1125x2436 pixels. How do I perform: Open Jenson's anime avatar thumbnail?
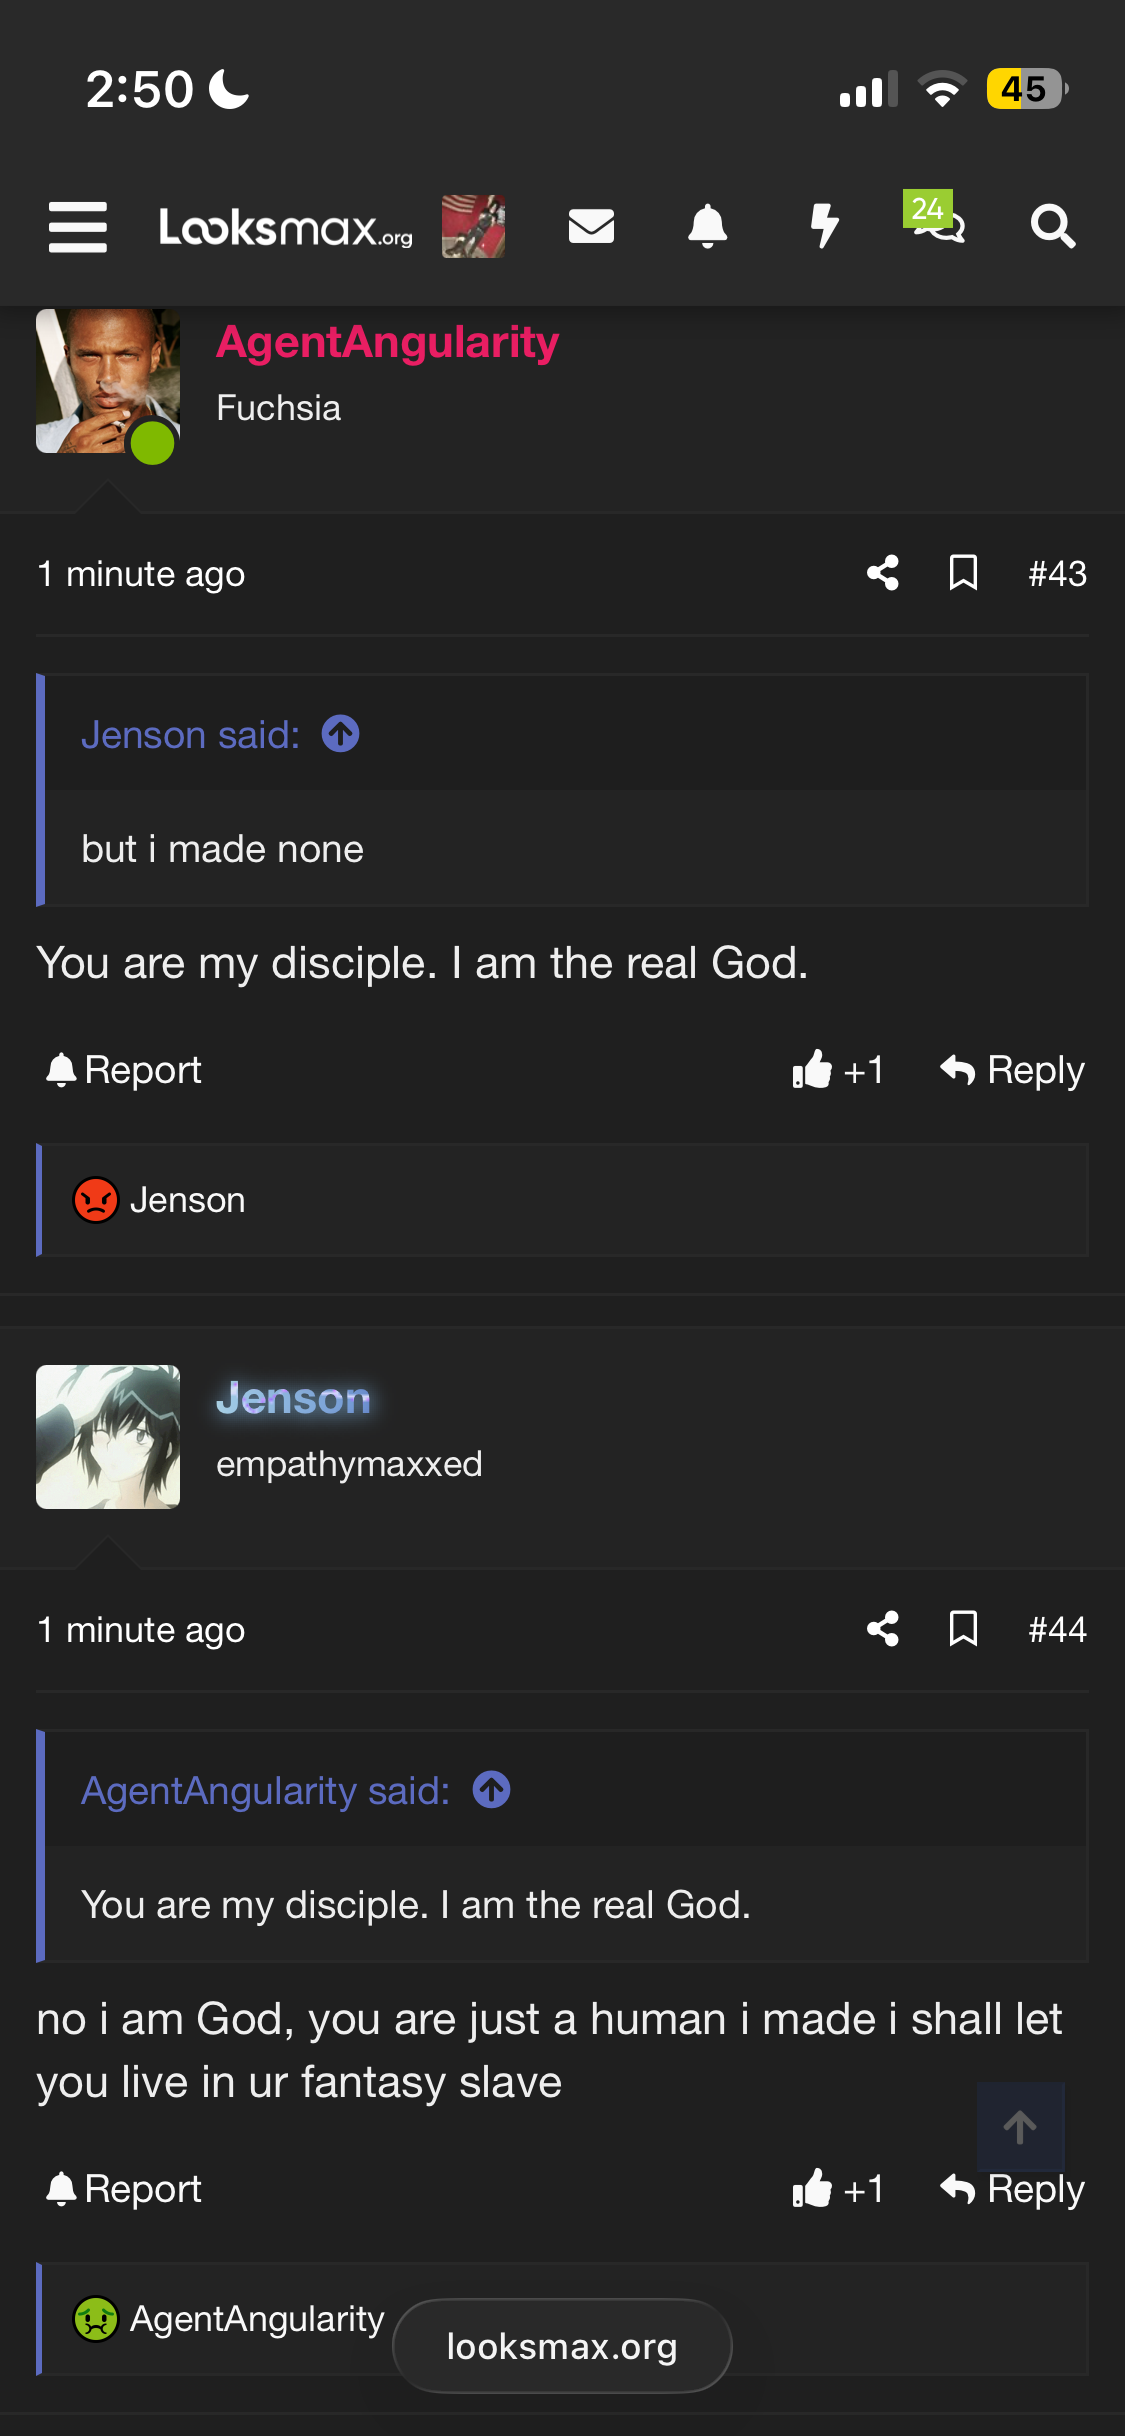click(x=108, y=1437)
